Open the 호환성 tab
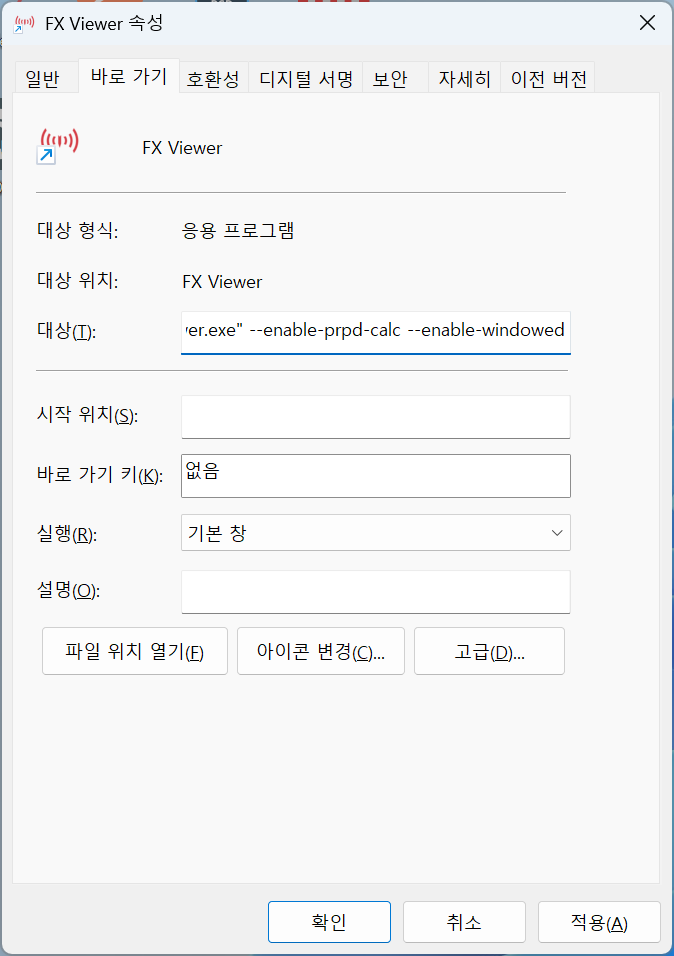 click(213, 78)
